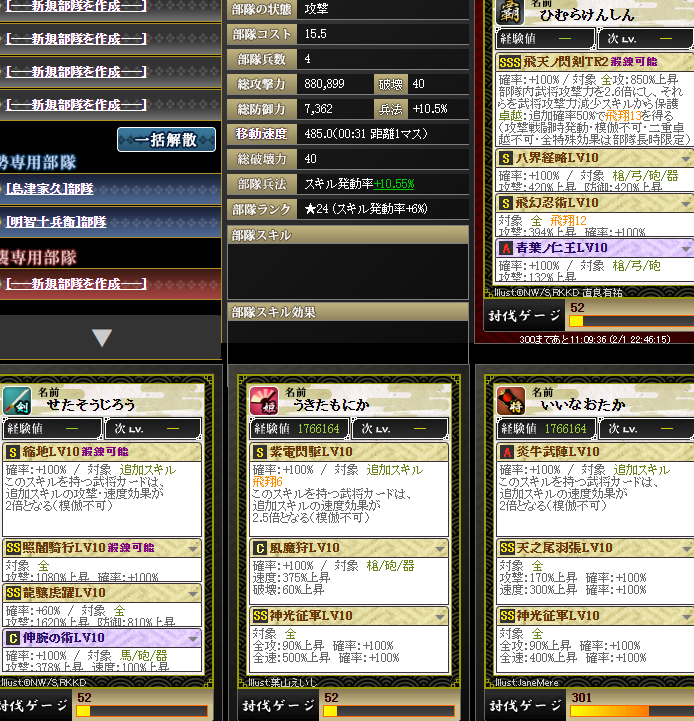Click the 一括解散 disband-all button

click(166, 140)
